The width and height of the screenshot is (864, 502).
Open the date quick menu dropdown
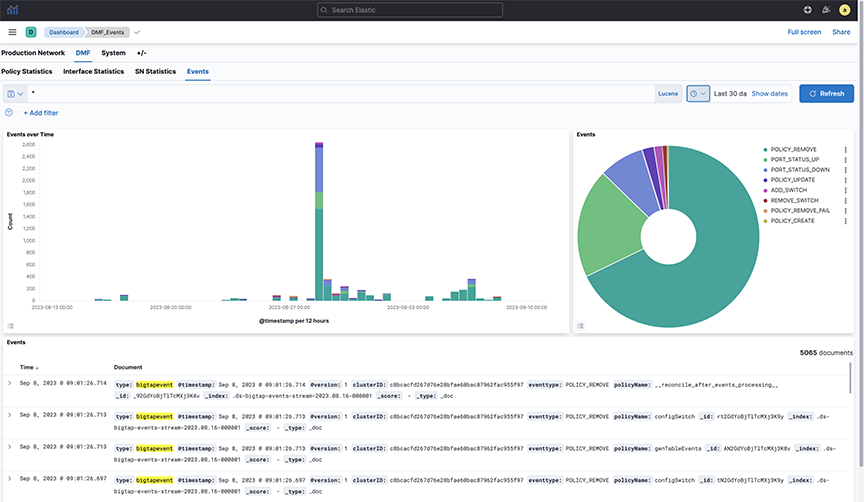point(698,94)
